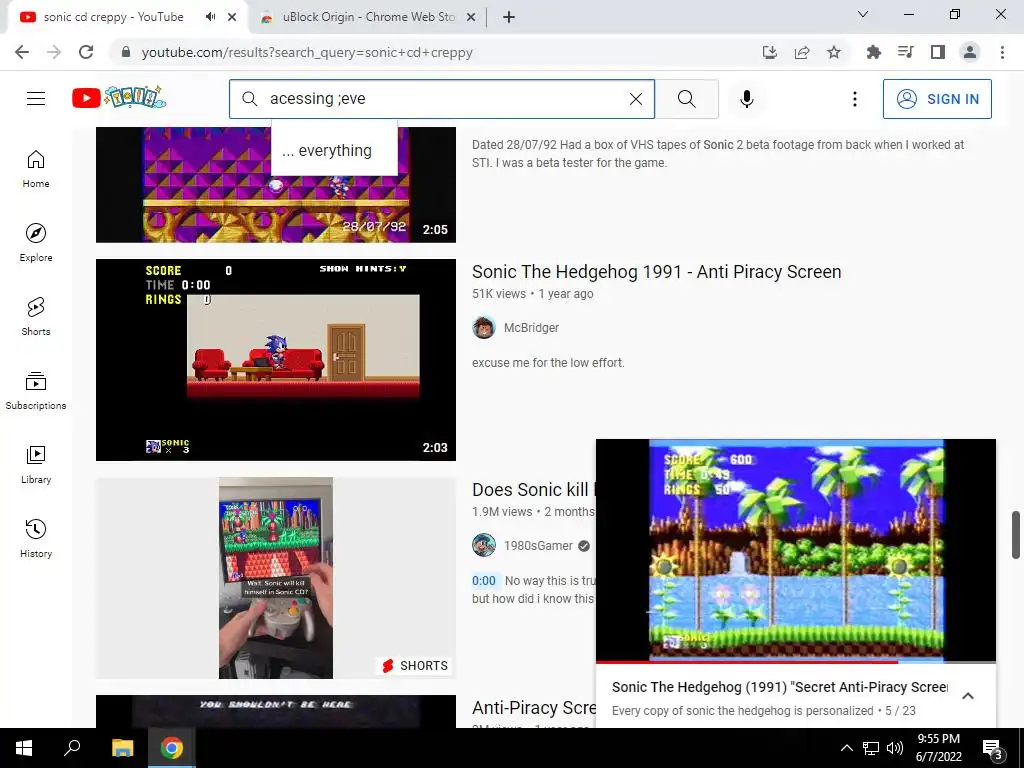
Task: Reload the current page
Action: (x=86, y=52)
